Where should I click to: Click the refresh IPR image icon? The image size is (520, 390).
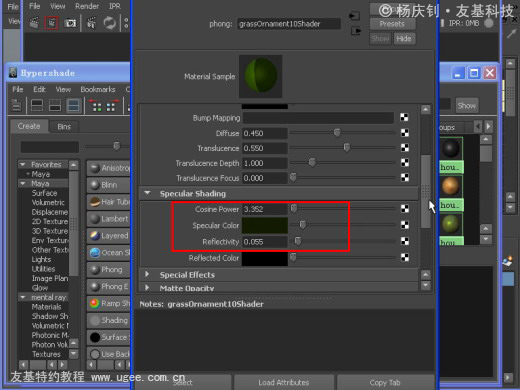[x=109, y=23]
